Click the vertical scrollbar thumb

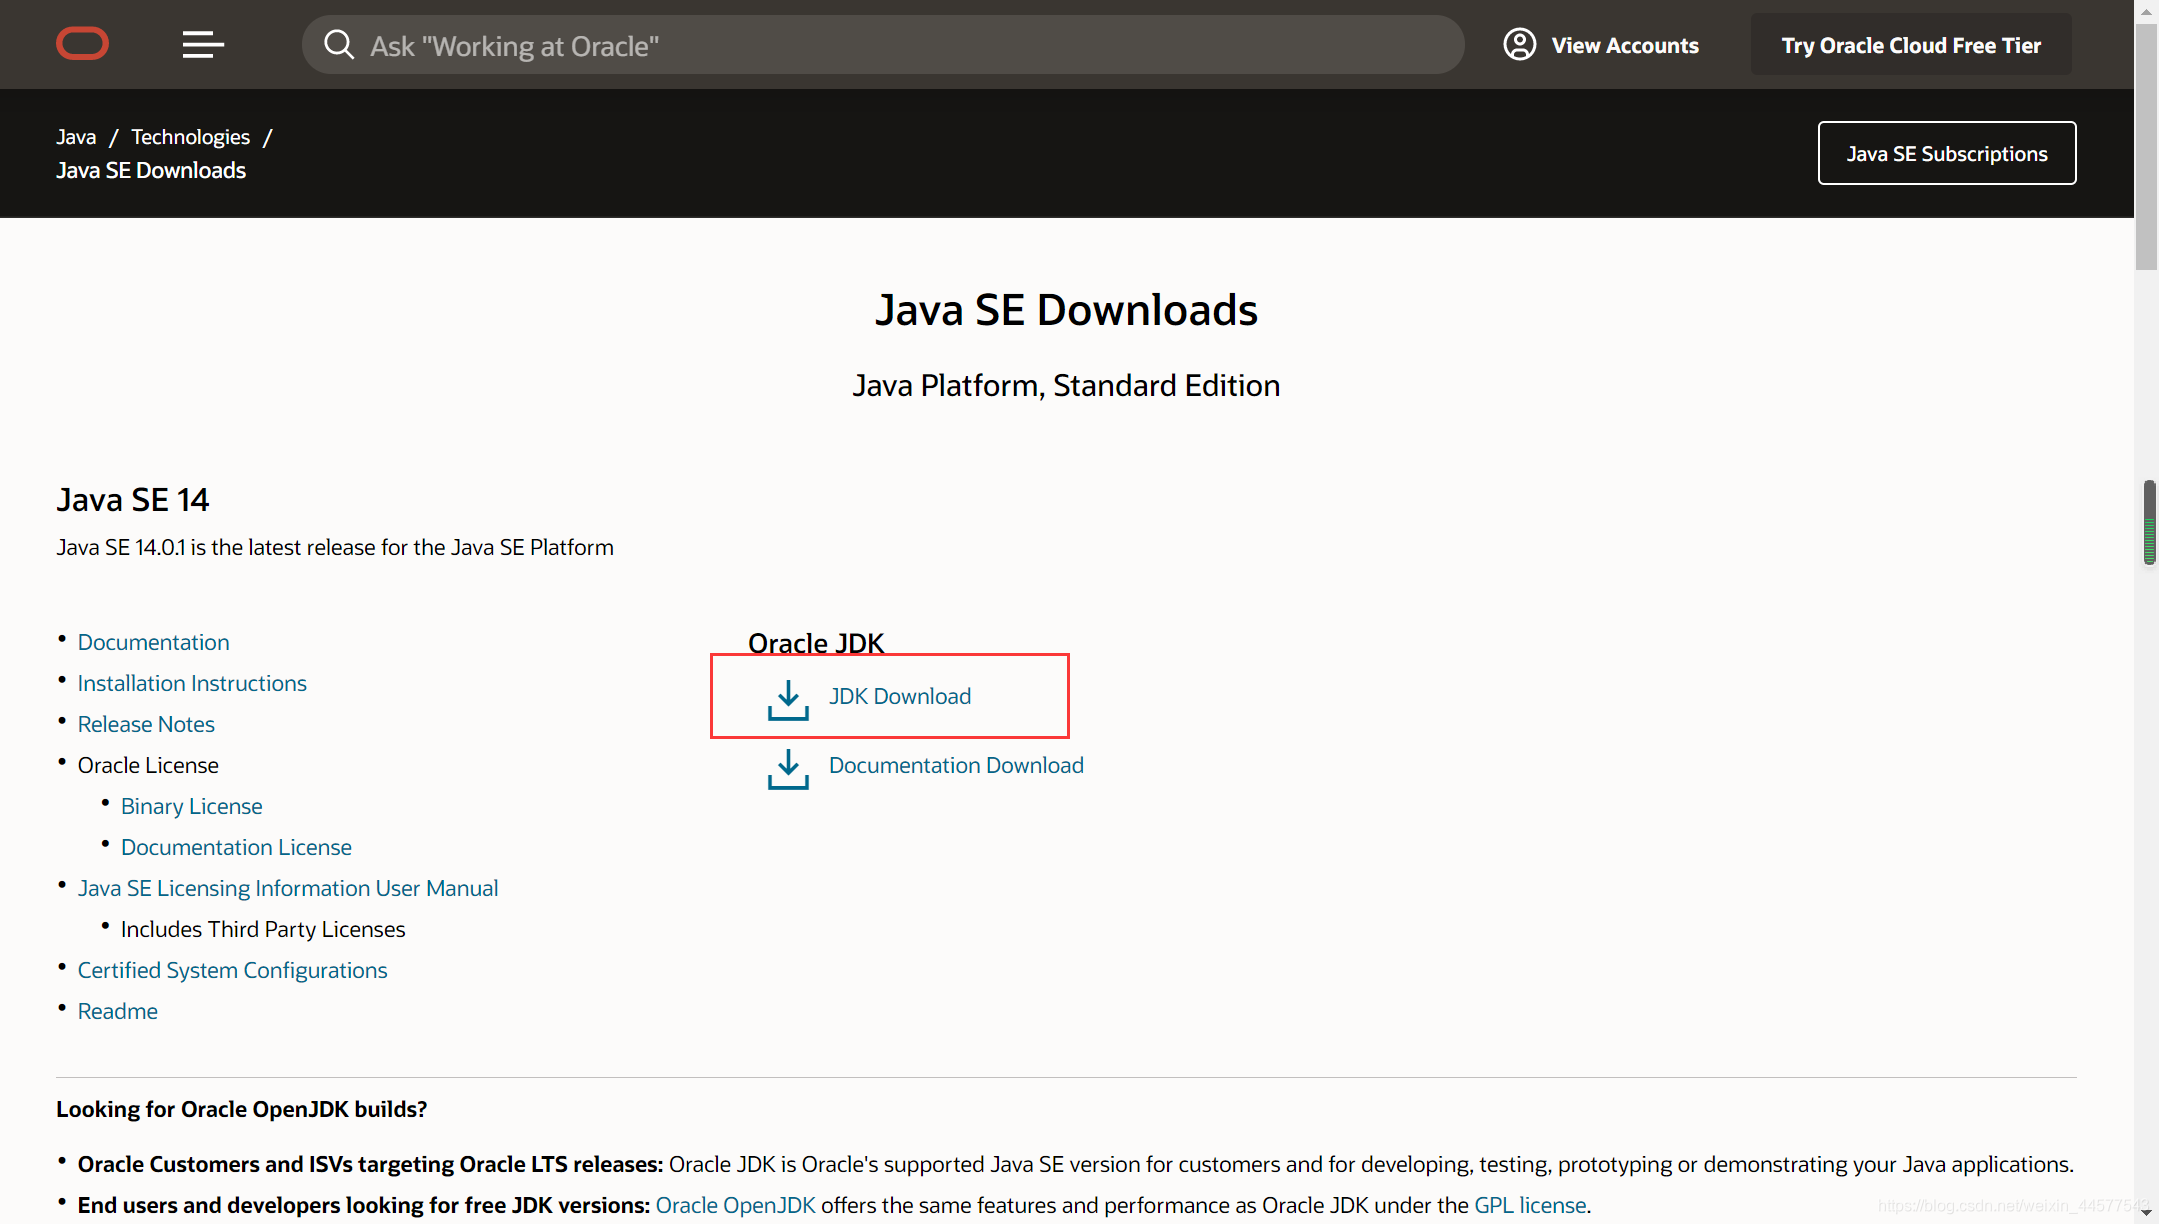point(2146,148)
